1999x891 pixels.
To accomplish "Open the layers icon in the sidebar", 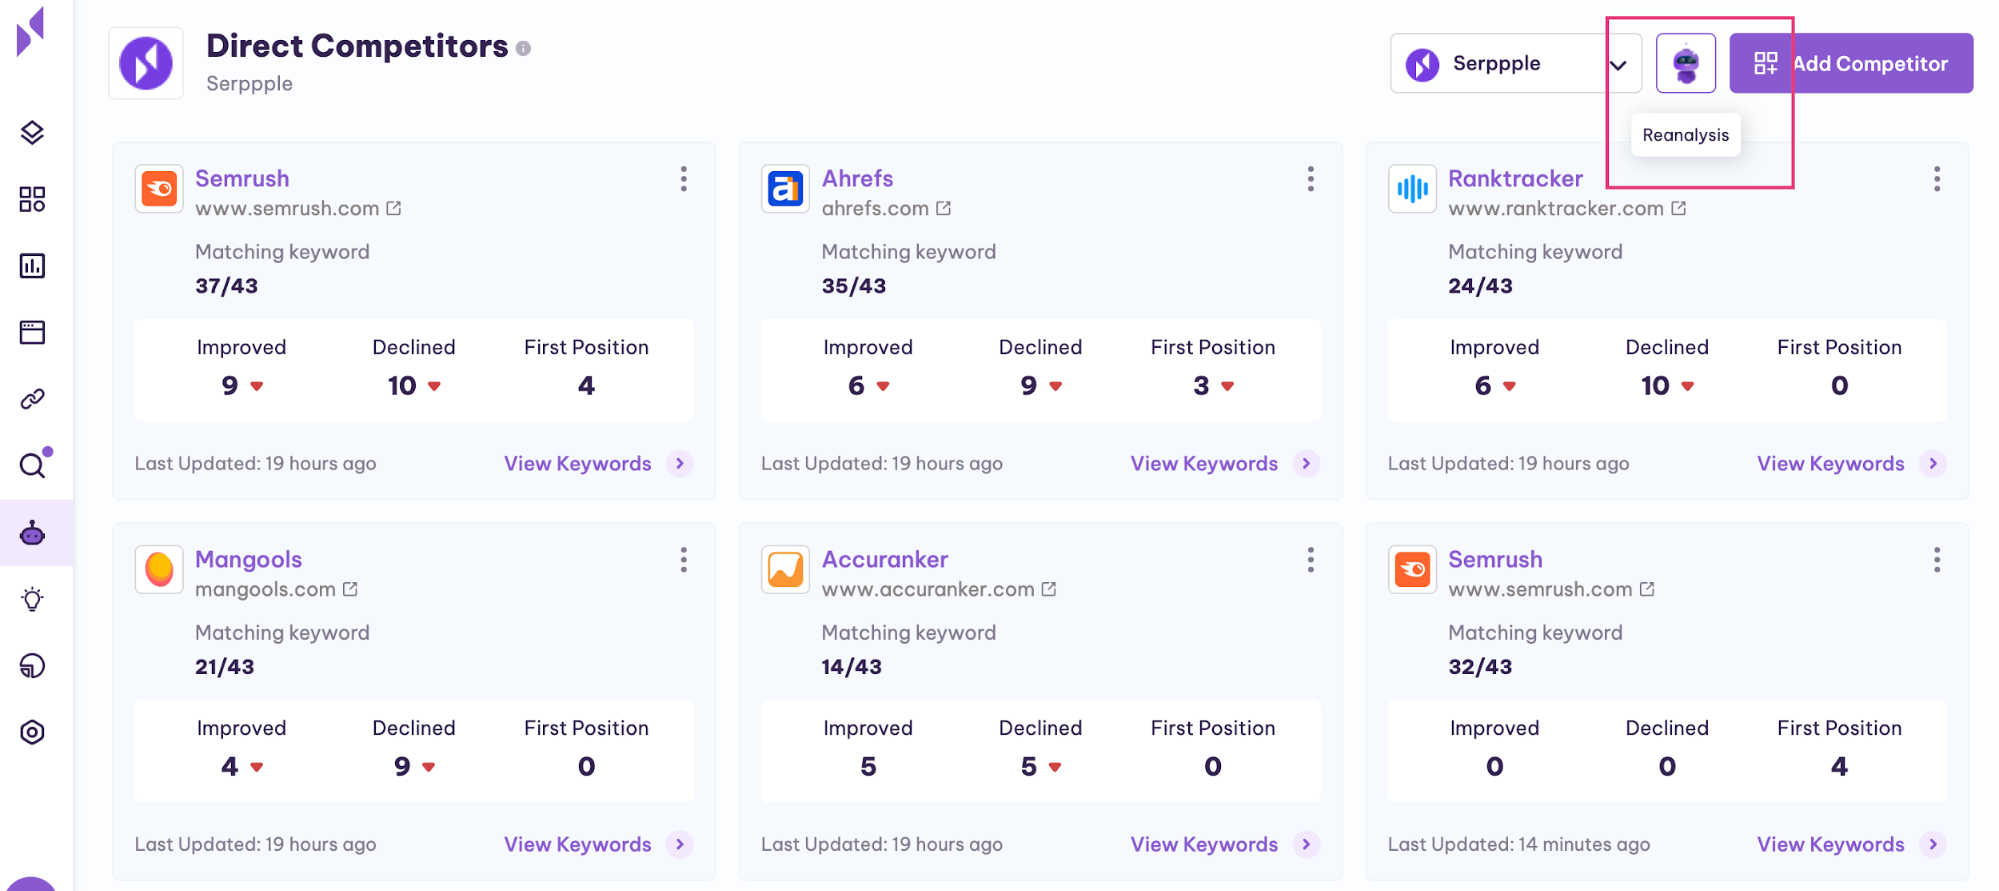I will pyautogui.click(x=32, y=133).
